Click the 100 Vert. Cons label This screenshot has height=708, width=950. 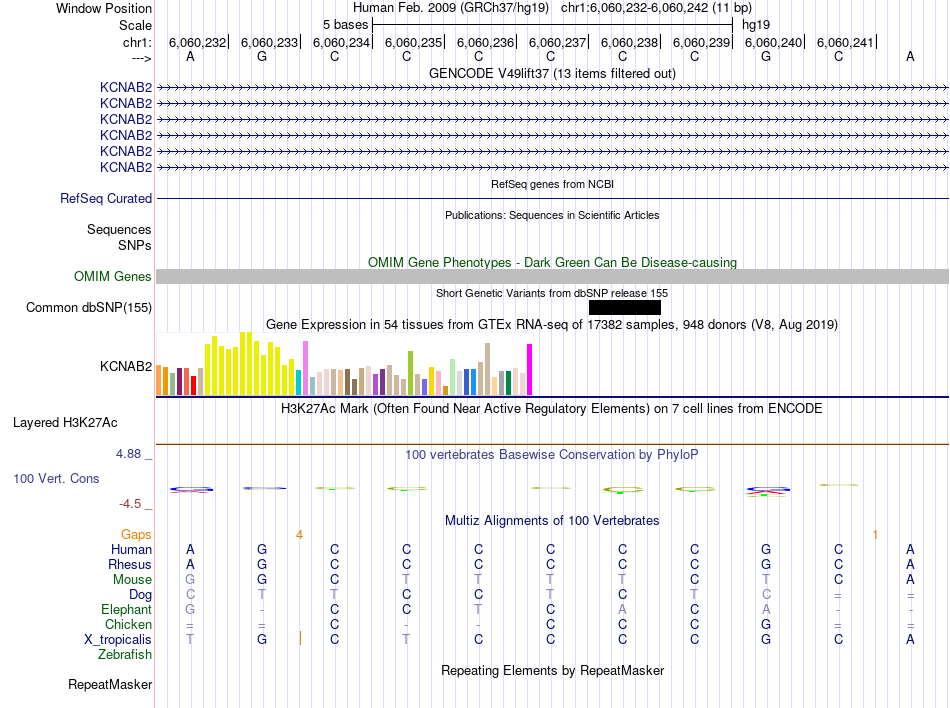(56, 478)
